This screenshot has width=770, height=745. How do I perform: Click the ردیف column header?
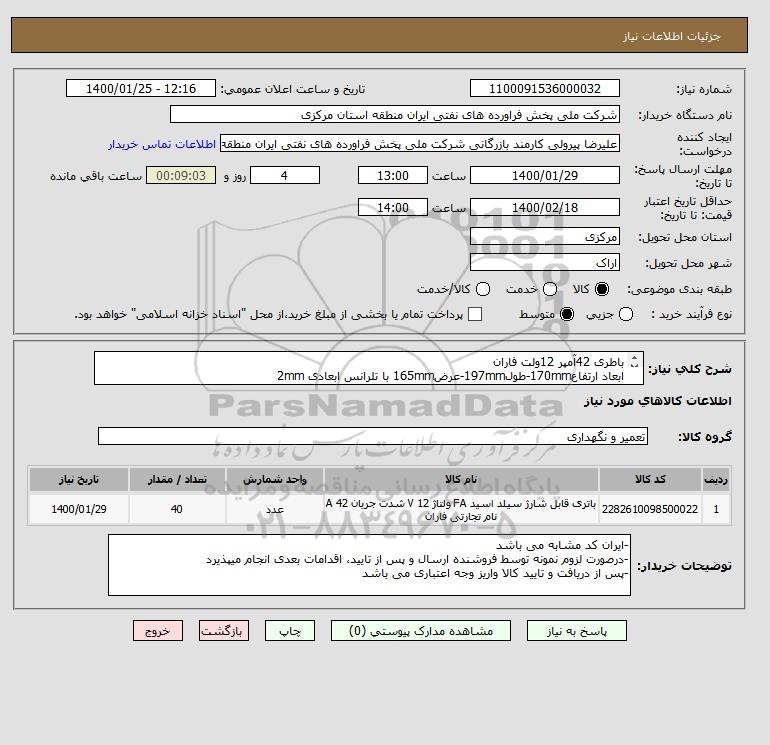pos(716,479)
